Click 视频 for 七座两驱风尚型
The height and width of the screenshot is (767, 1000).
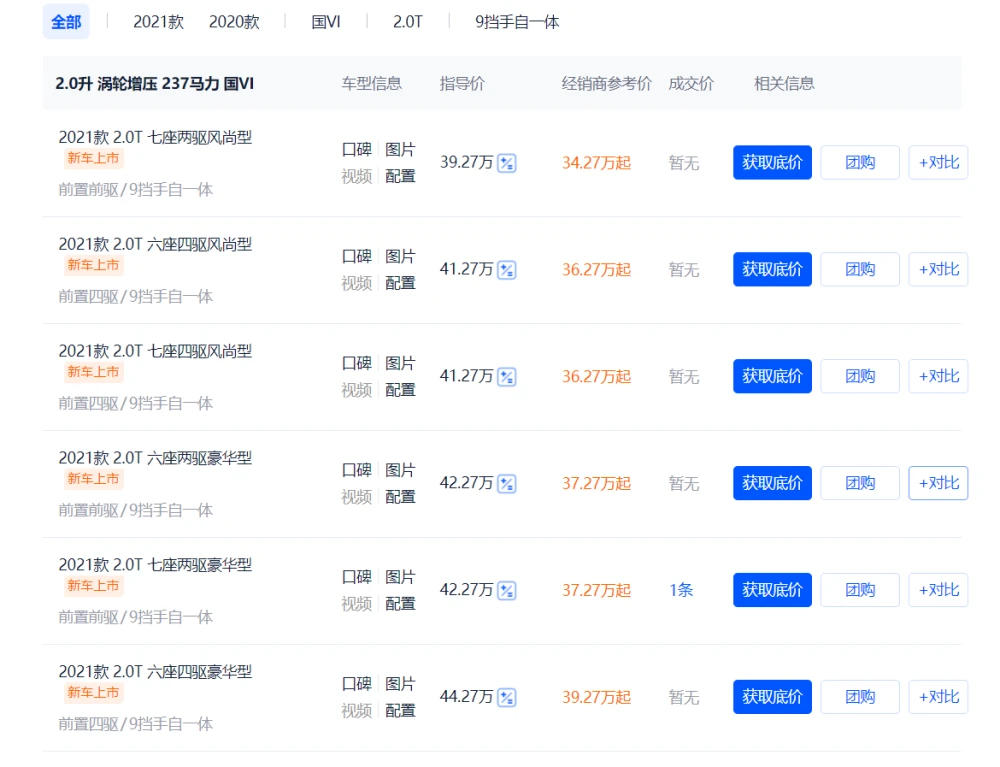point(357,176)
